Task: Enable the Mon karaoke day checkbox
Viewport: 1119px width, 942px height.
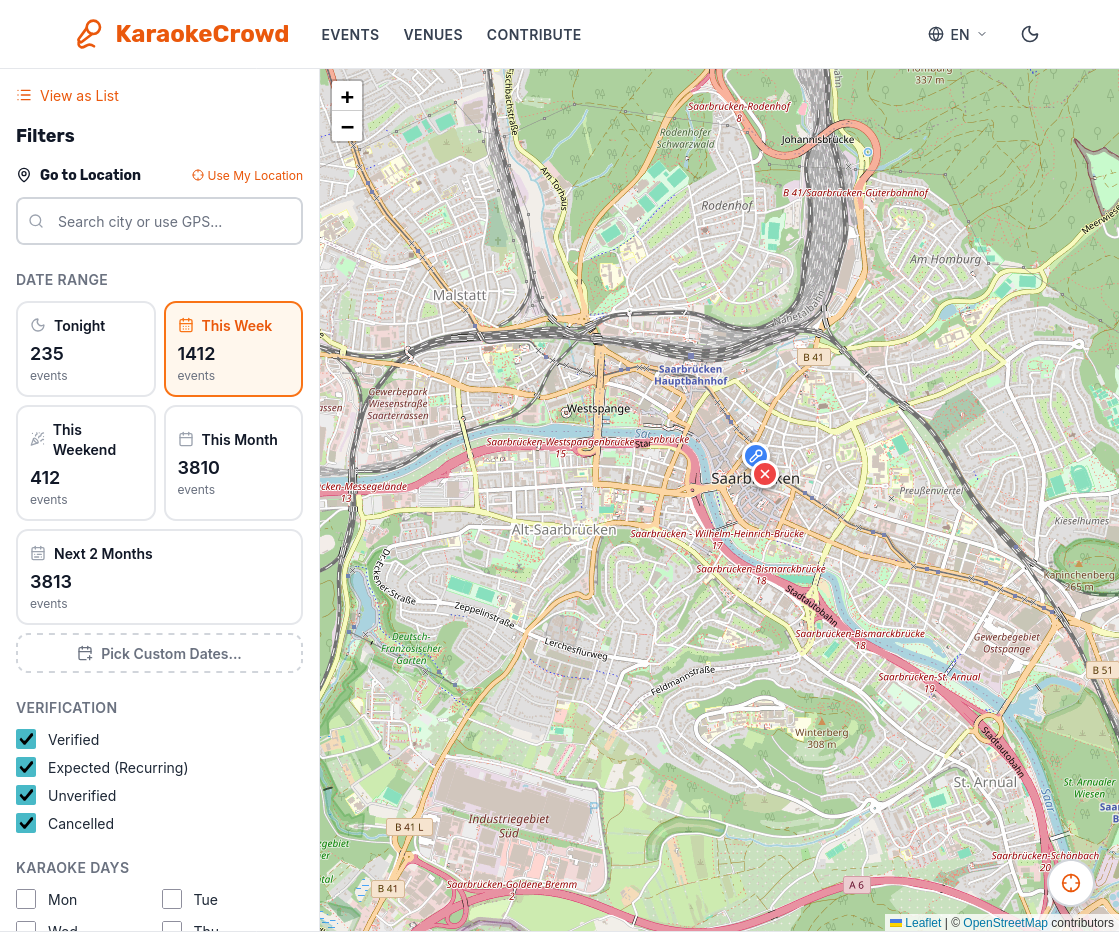Action: pyautogui.click(x=26, y=900)
